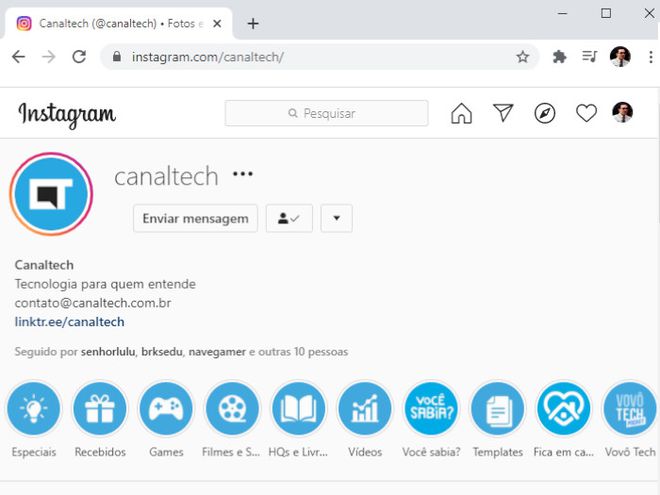
Task: Open the media controls icon in toolbar
Action: [589, 56]
